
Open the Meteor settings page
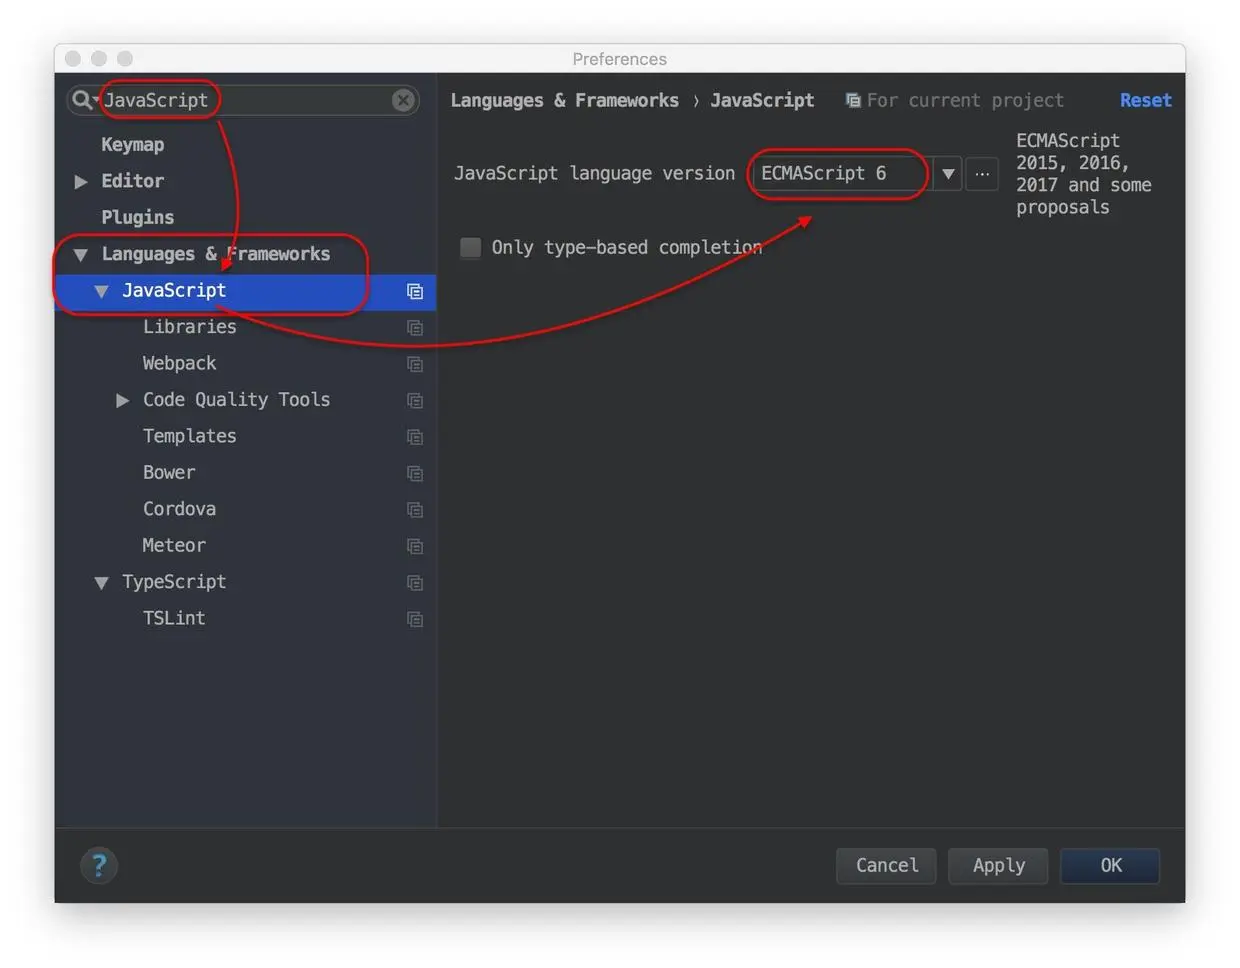tap(174, 545)
